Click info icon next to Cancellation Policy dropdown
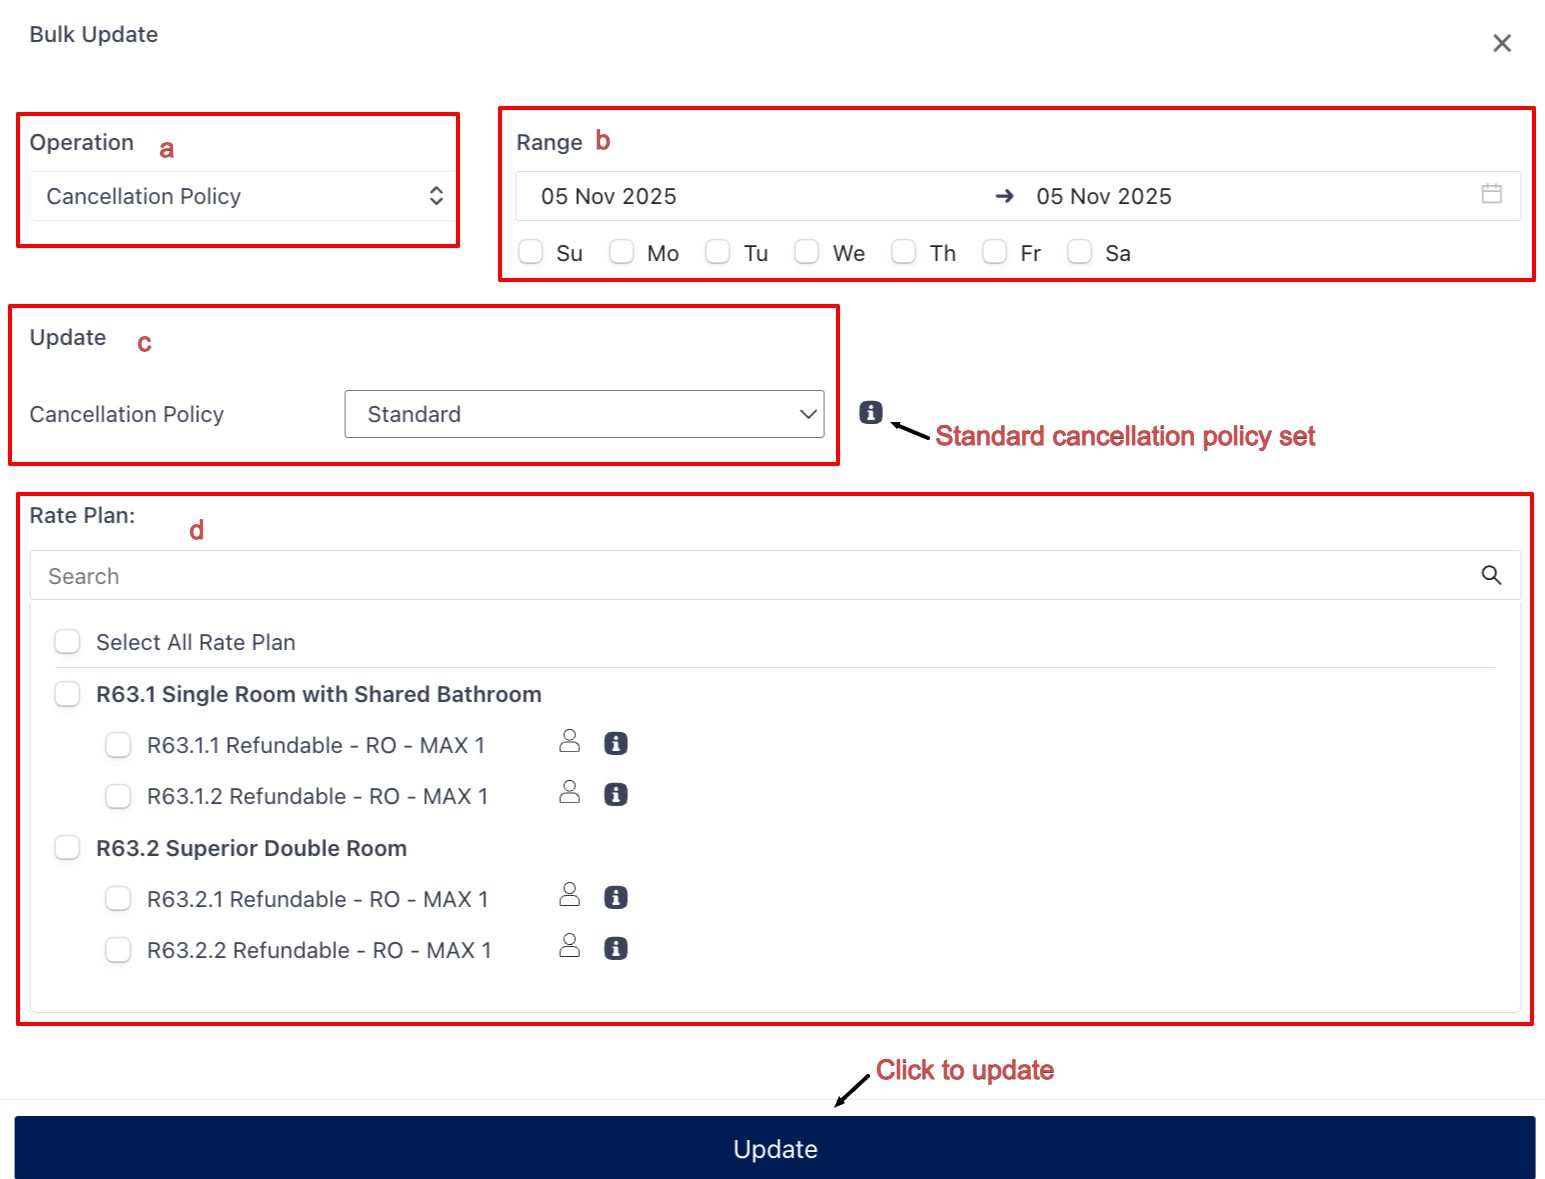The height and width of the screenshot is (1179, 1545). coord(870,412)
